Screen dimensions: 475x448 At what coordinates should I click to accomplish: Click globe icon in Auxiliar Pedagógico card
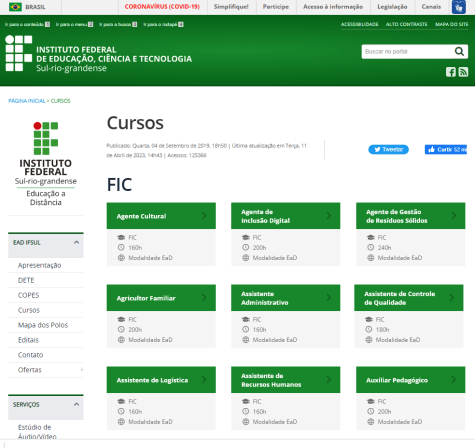[x=370, y=422]
